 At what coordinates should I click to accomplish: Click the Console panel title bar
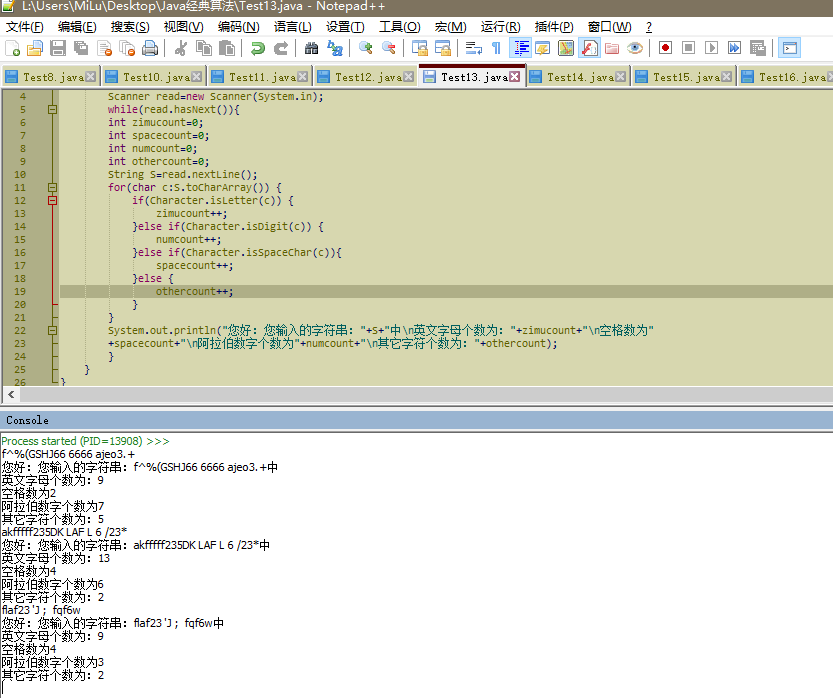point(416,420)
